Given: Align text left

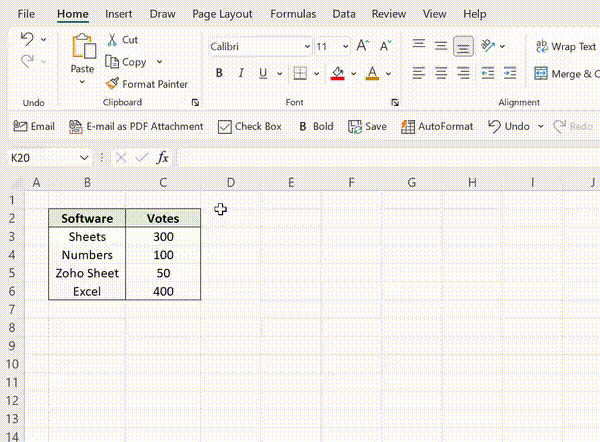Looking at the screenshot, I should pos(419,73).
